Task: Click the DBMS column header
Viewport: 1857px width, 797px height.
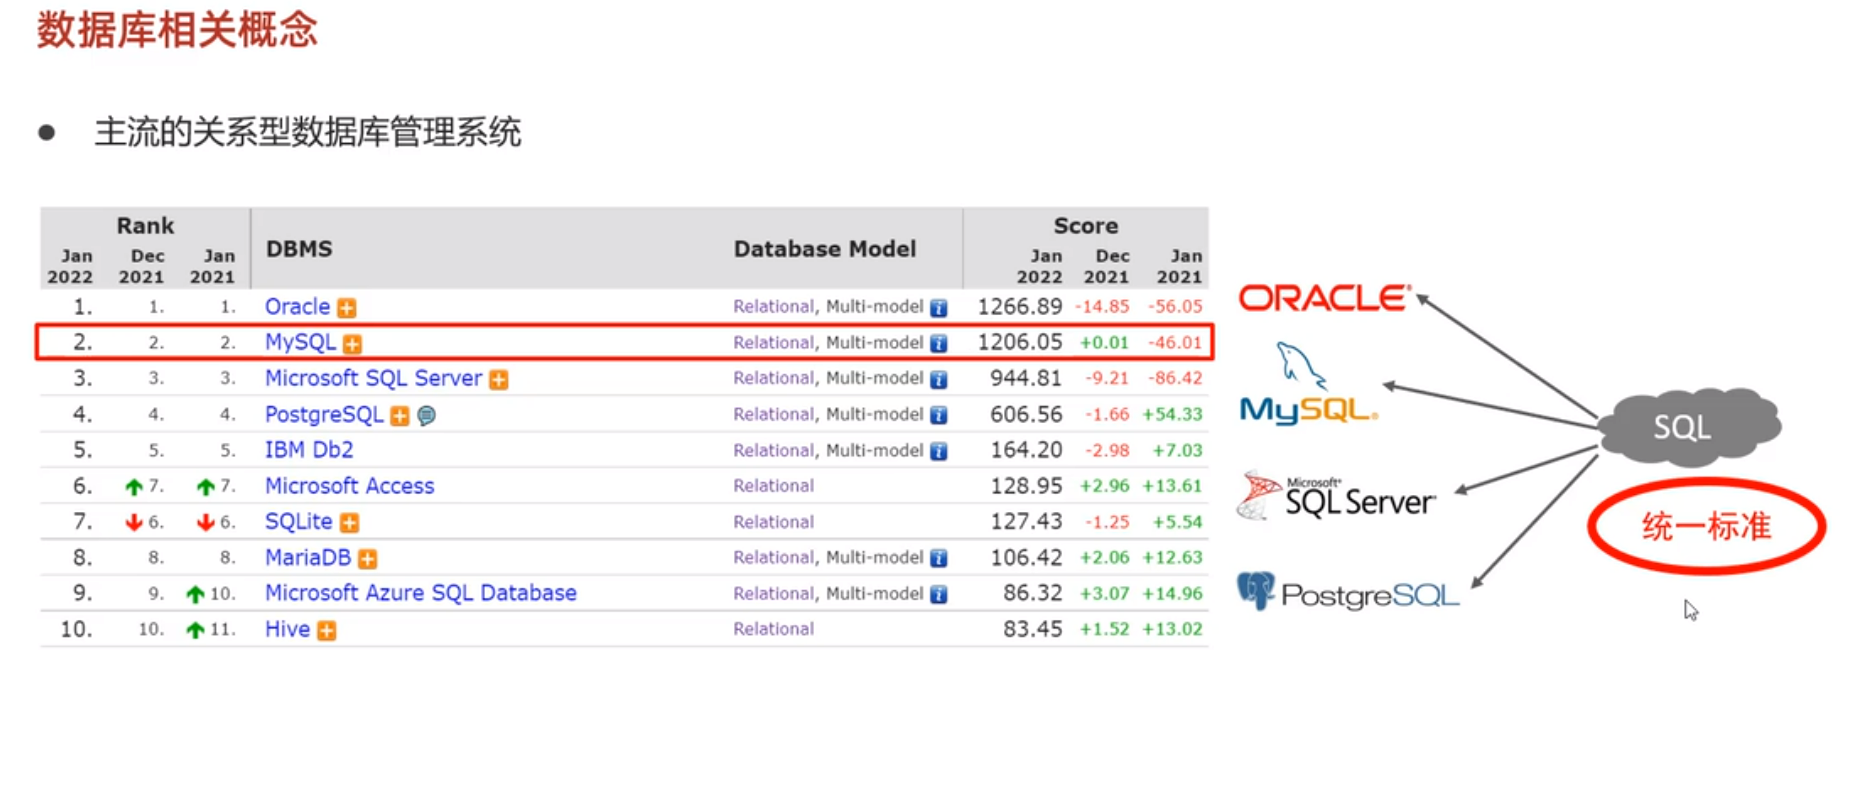Action: 299,249
